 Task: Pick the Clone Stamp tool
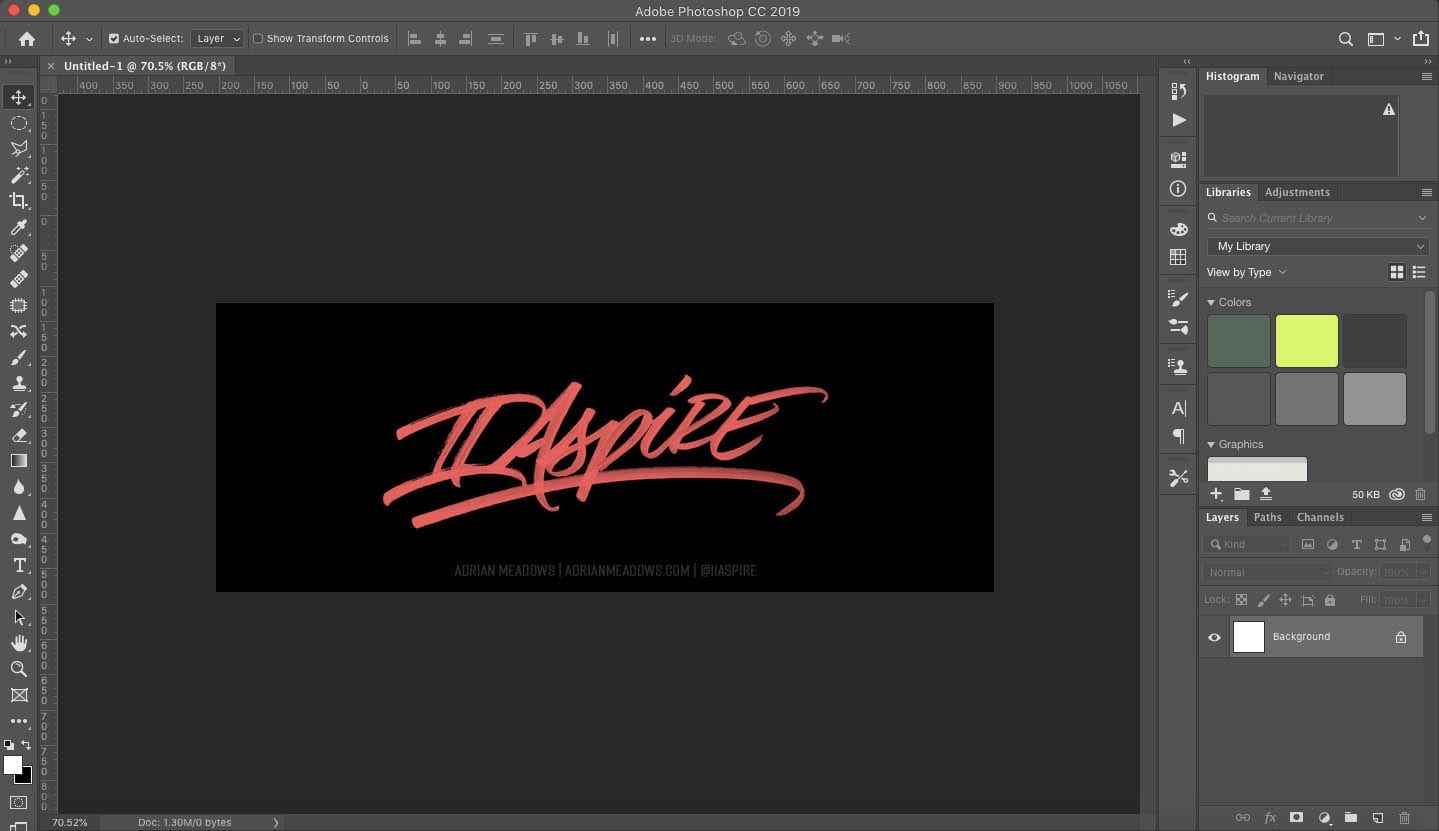tap(19, 383)
